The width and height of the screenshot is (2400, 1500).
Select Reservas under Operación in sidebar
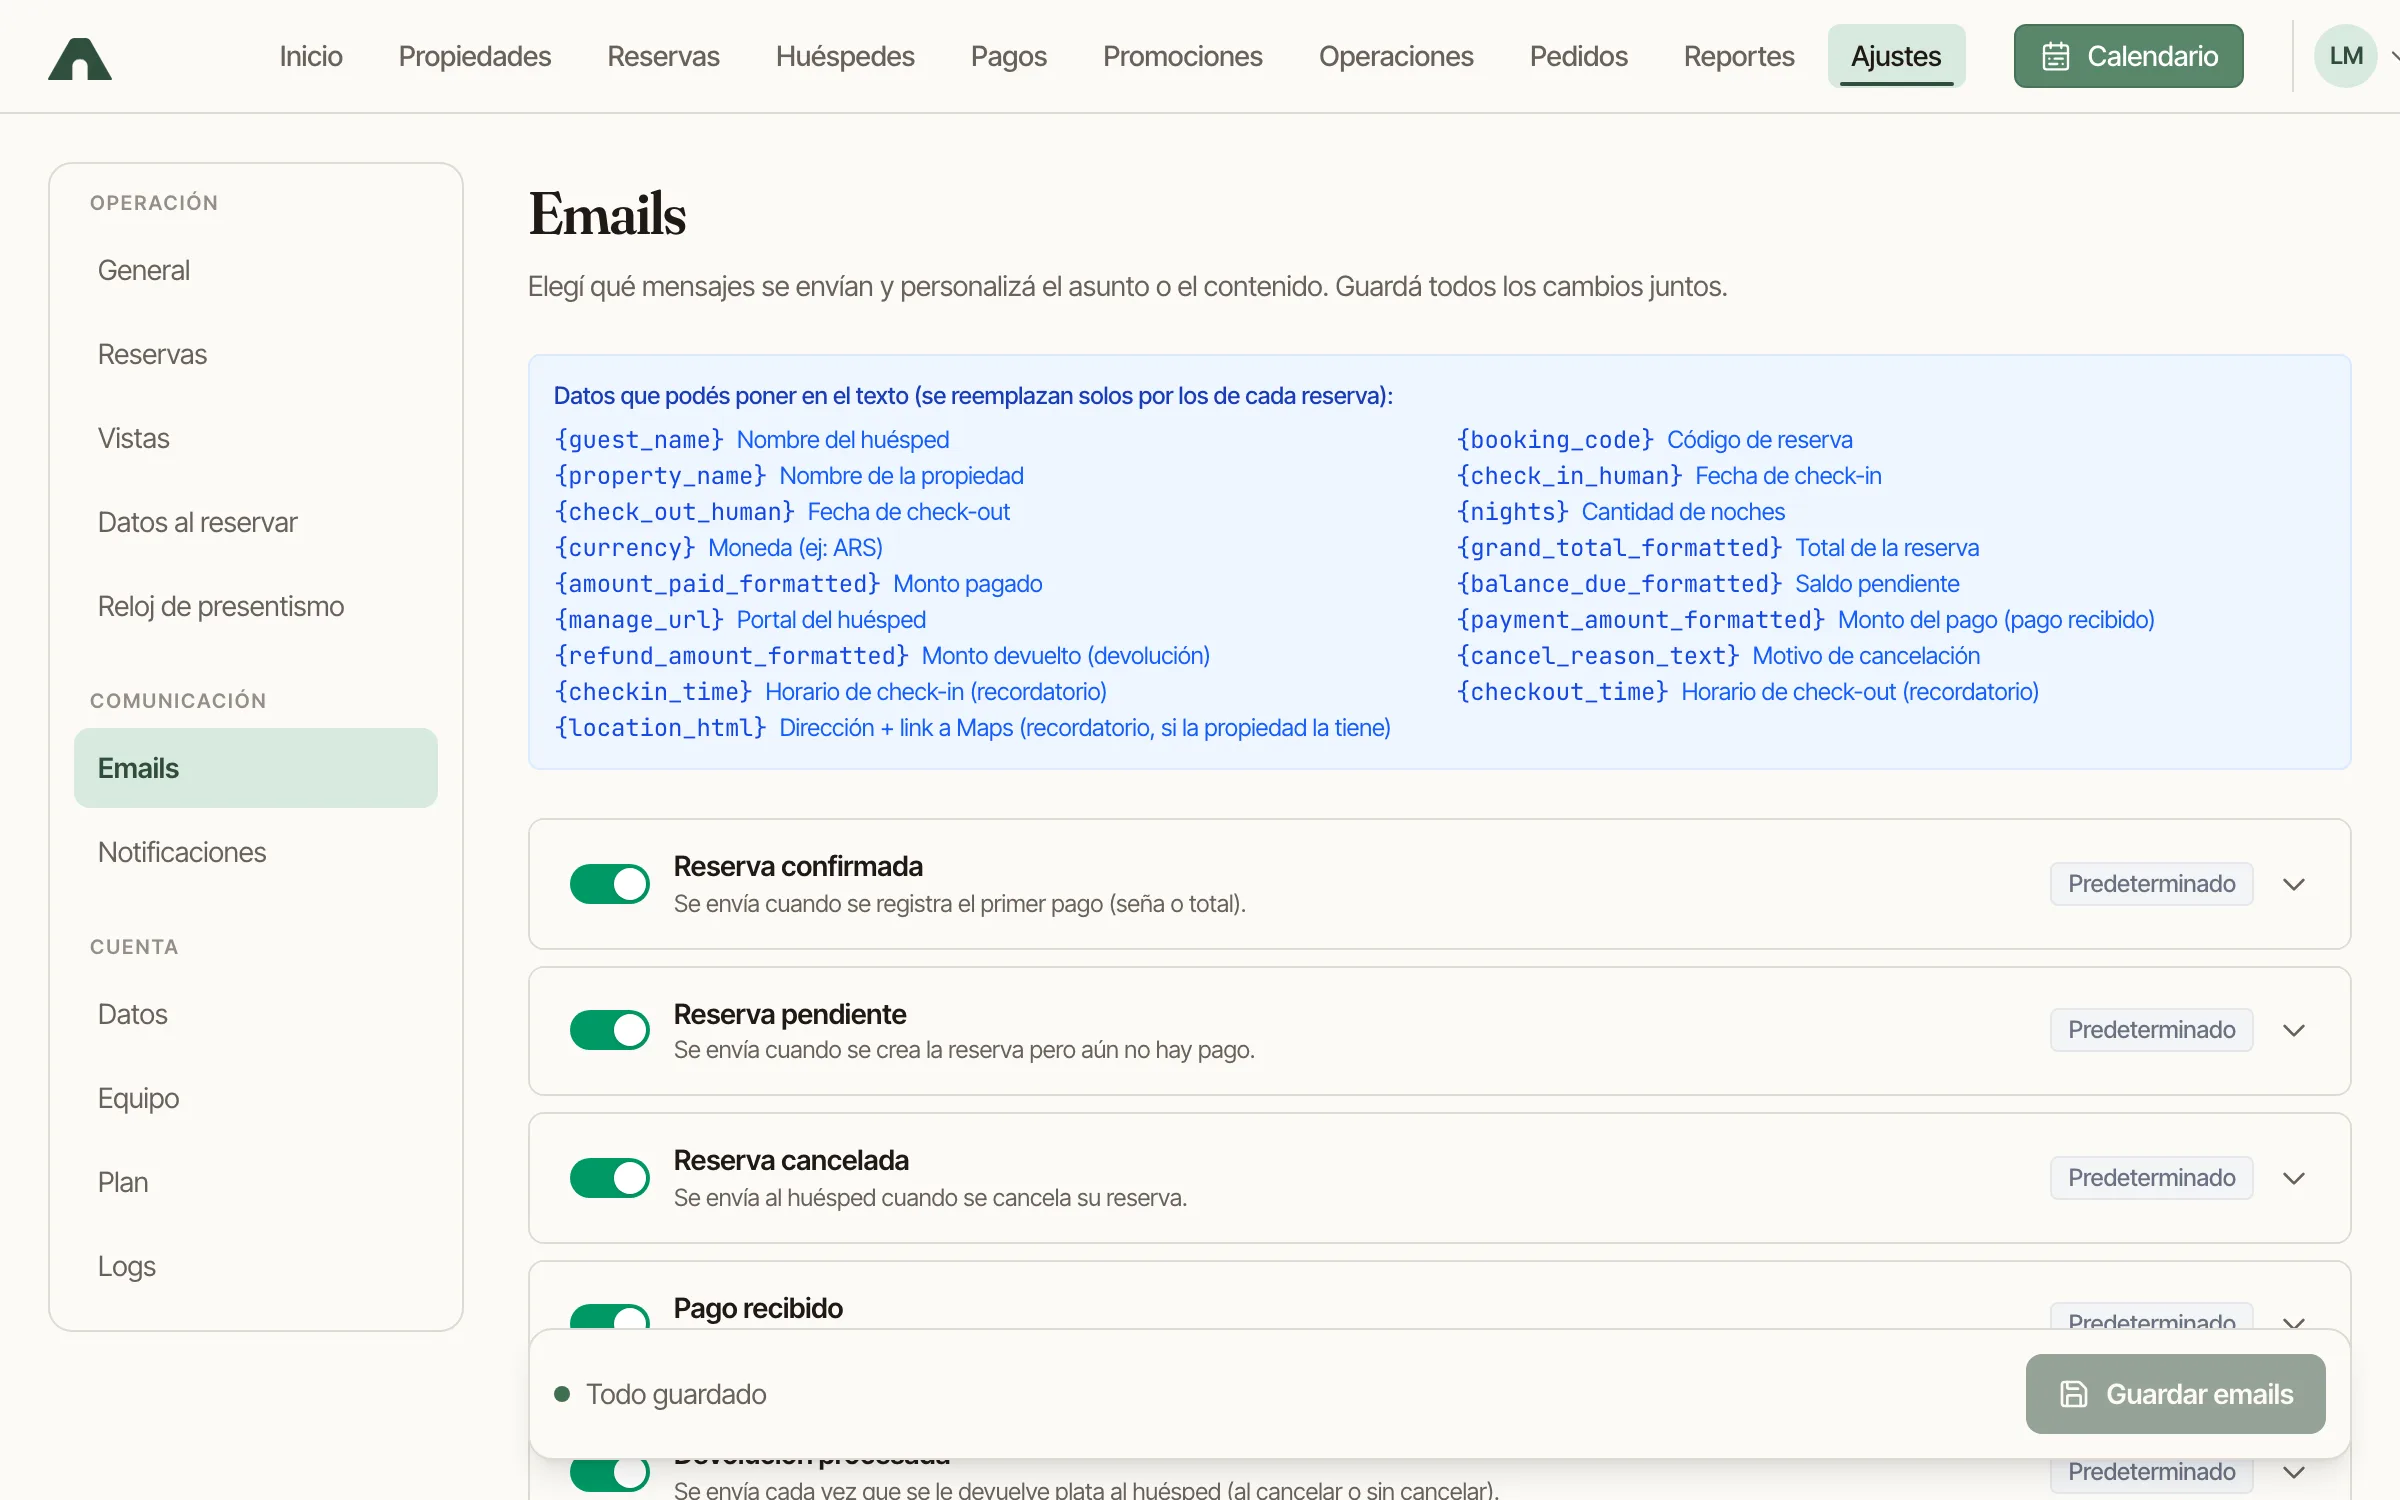tap(256, 354)
